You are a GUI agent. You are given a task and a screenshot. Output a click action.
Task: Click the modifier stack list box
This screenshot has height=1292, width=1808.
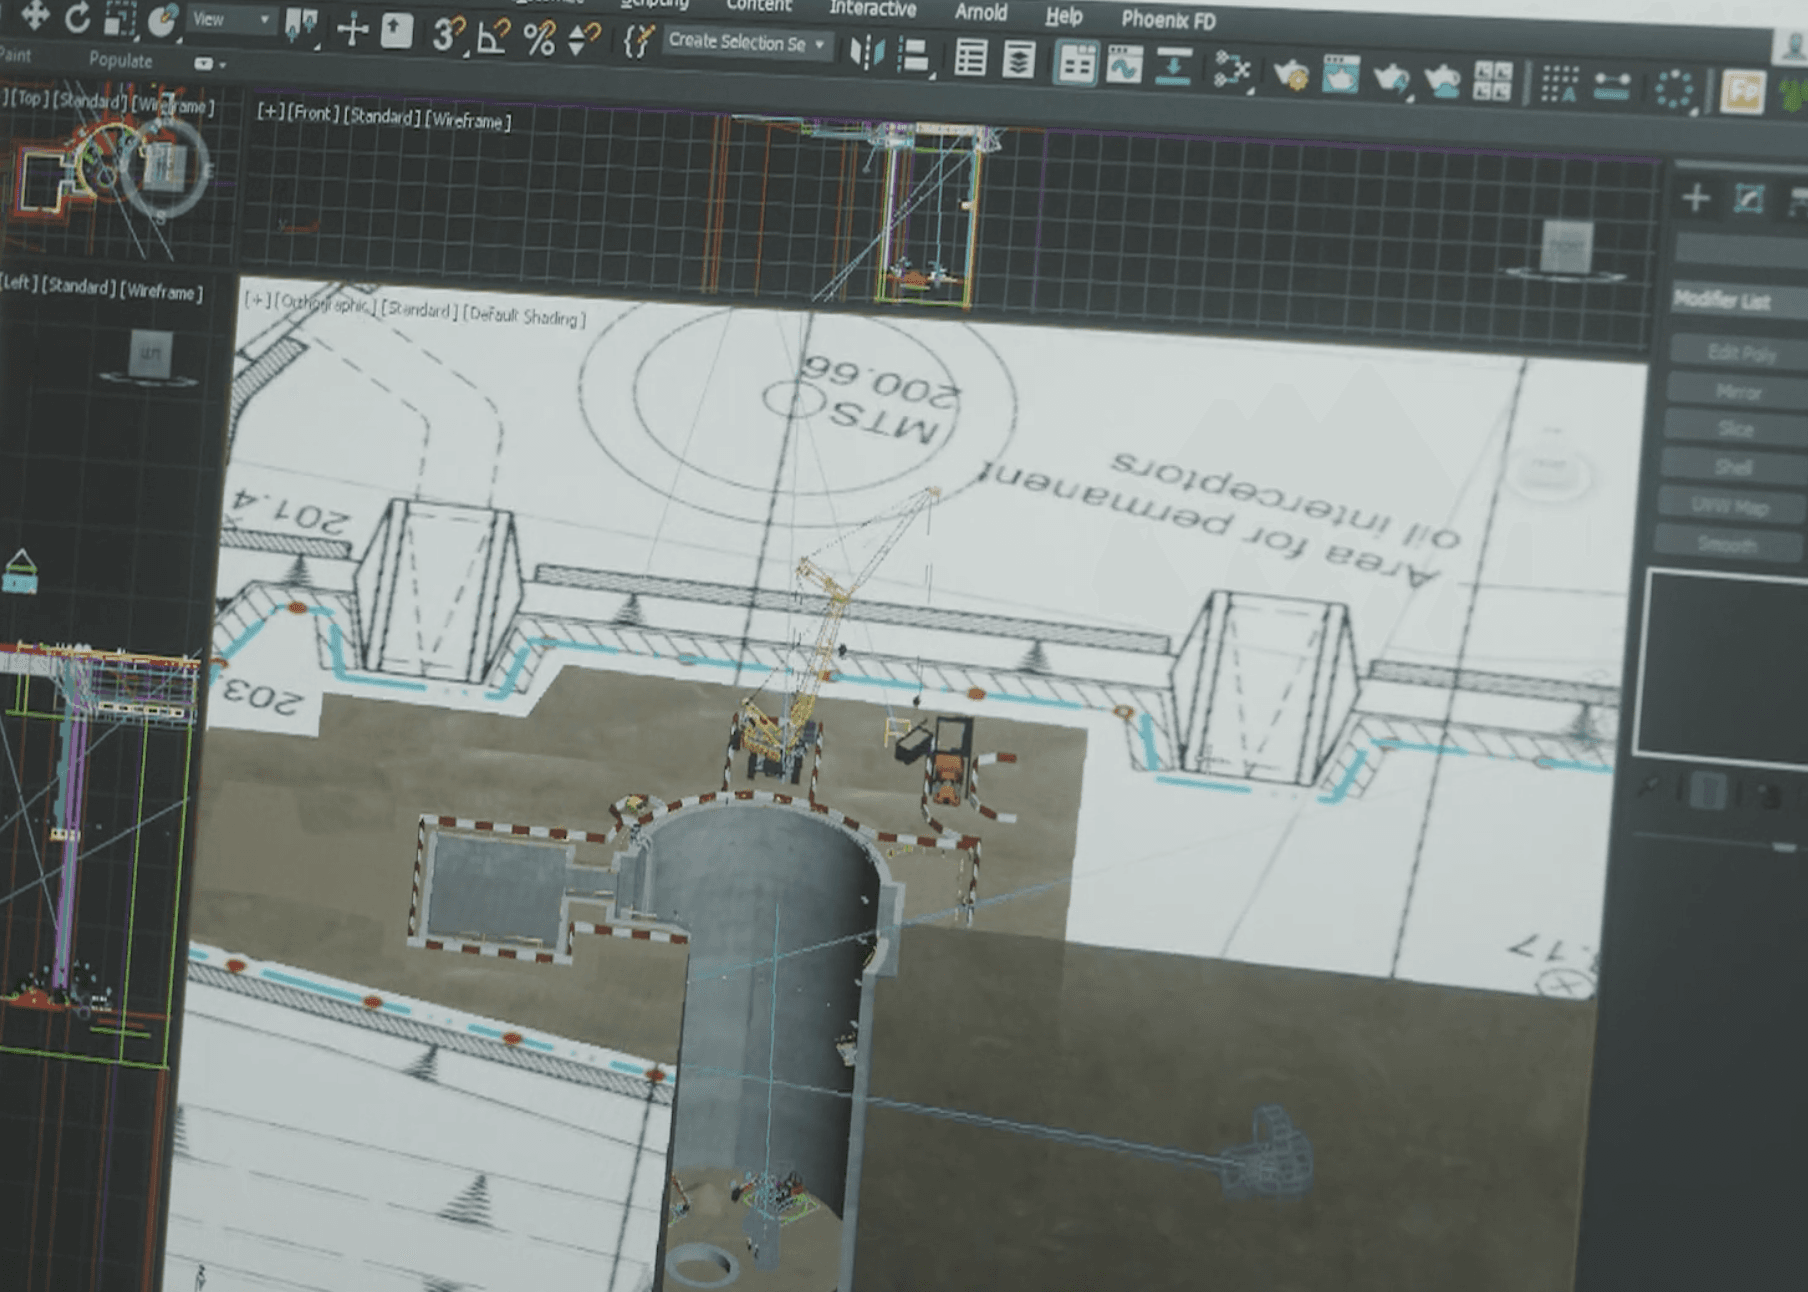(1722, 668)
